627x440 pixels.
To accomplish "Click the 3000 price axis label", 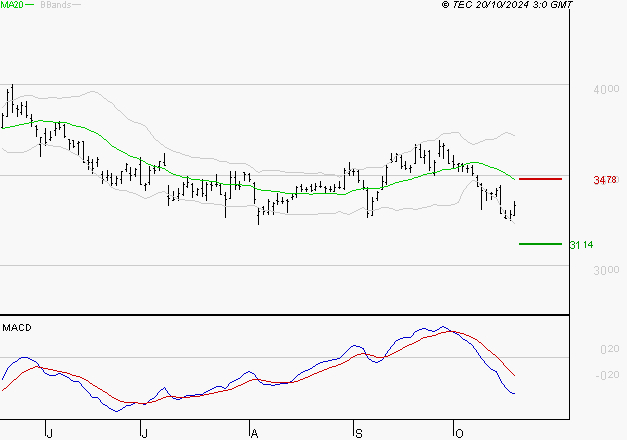I will 606,270.
